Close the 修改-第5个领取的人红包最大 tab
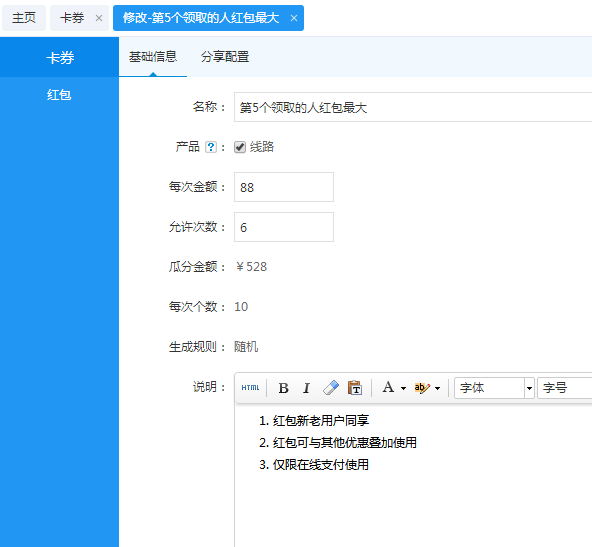Screen dimensions: 592x547 tap(294, 18)
